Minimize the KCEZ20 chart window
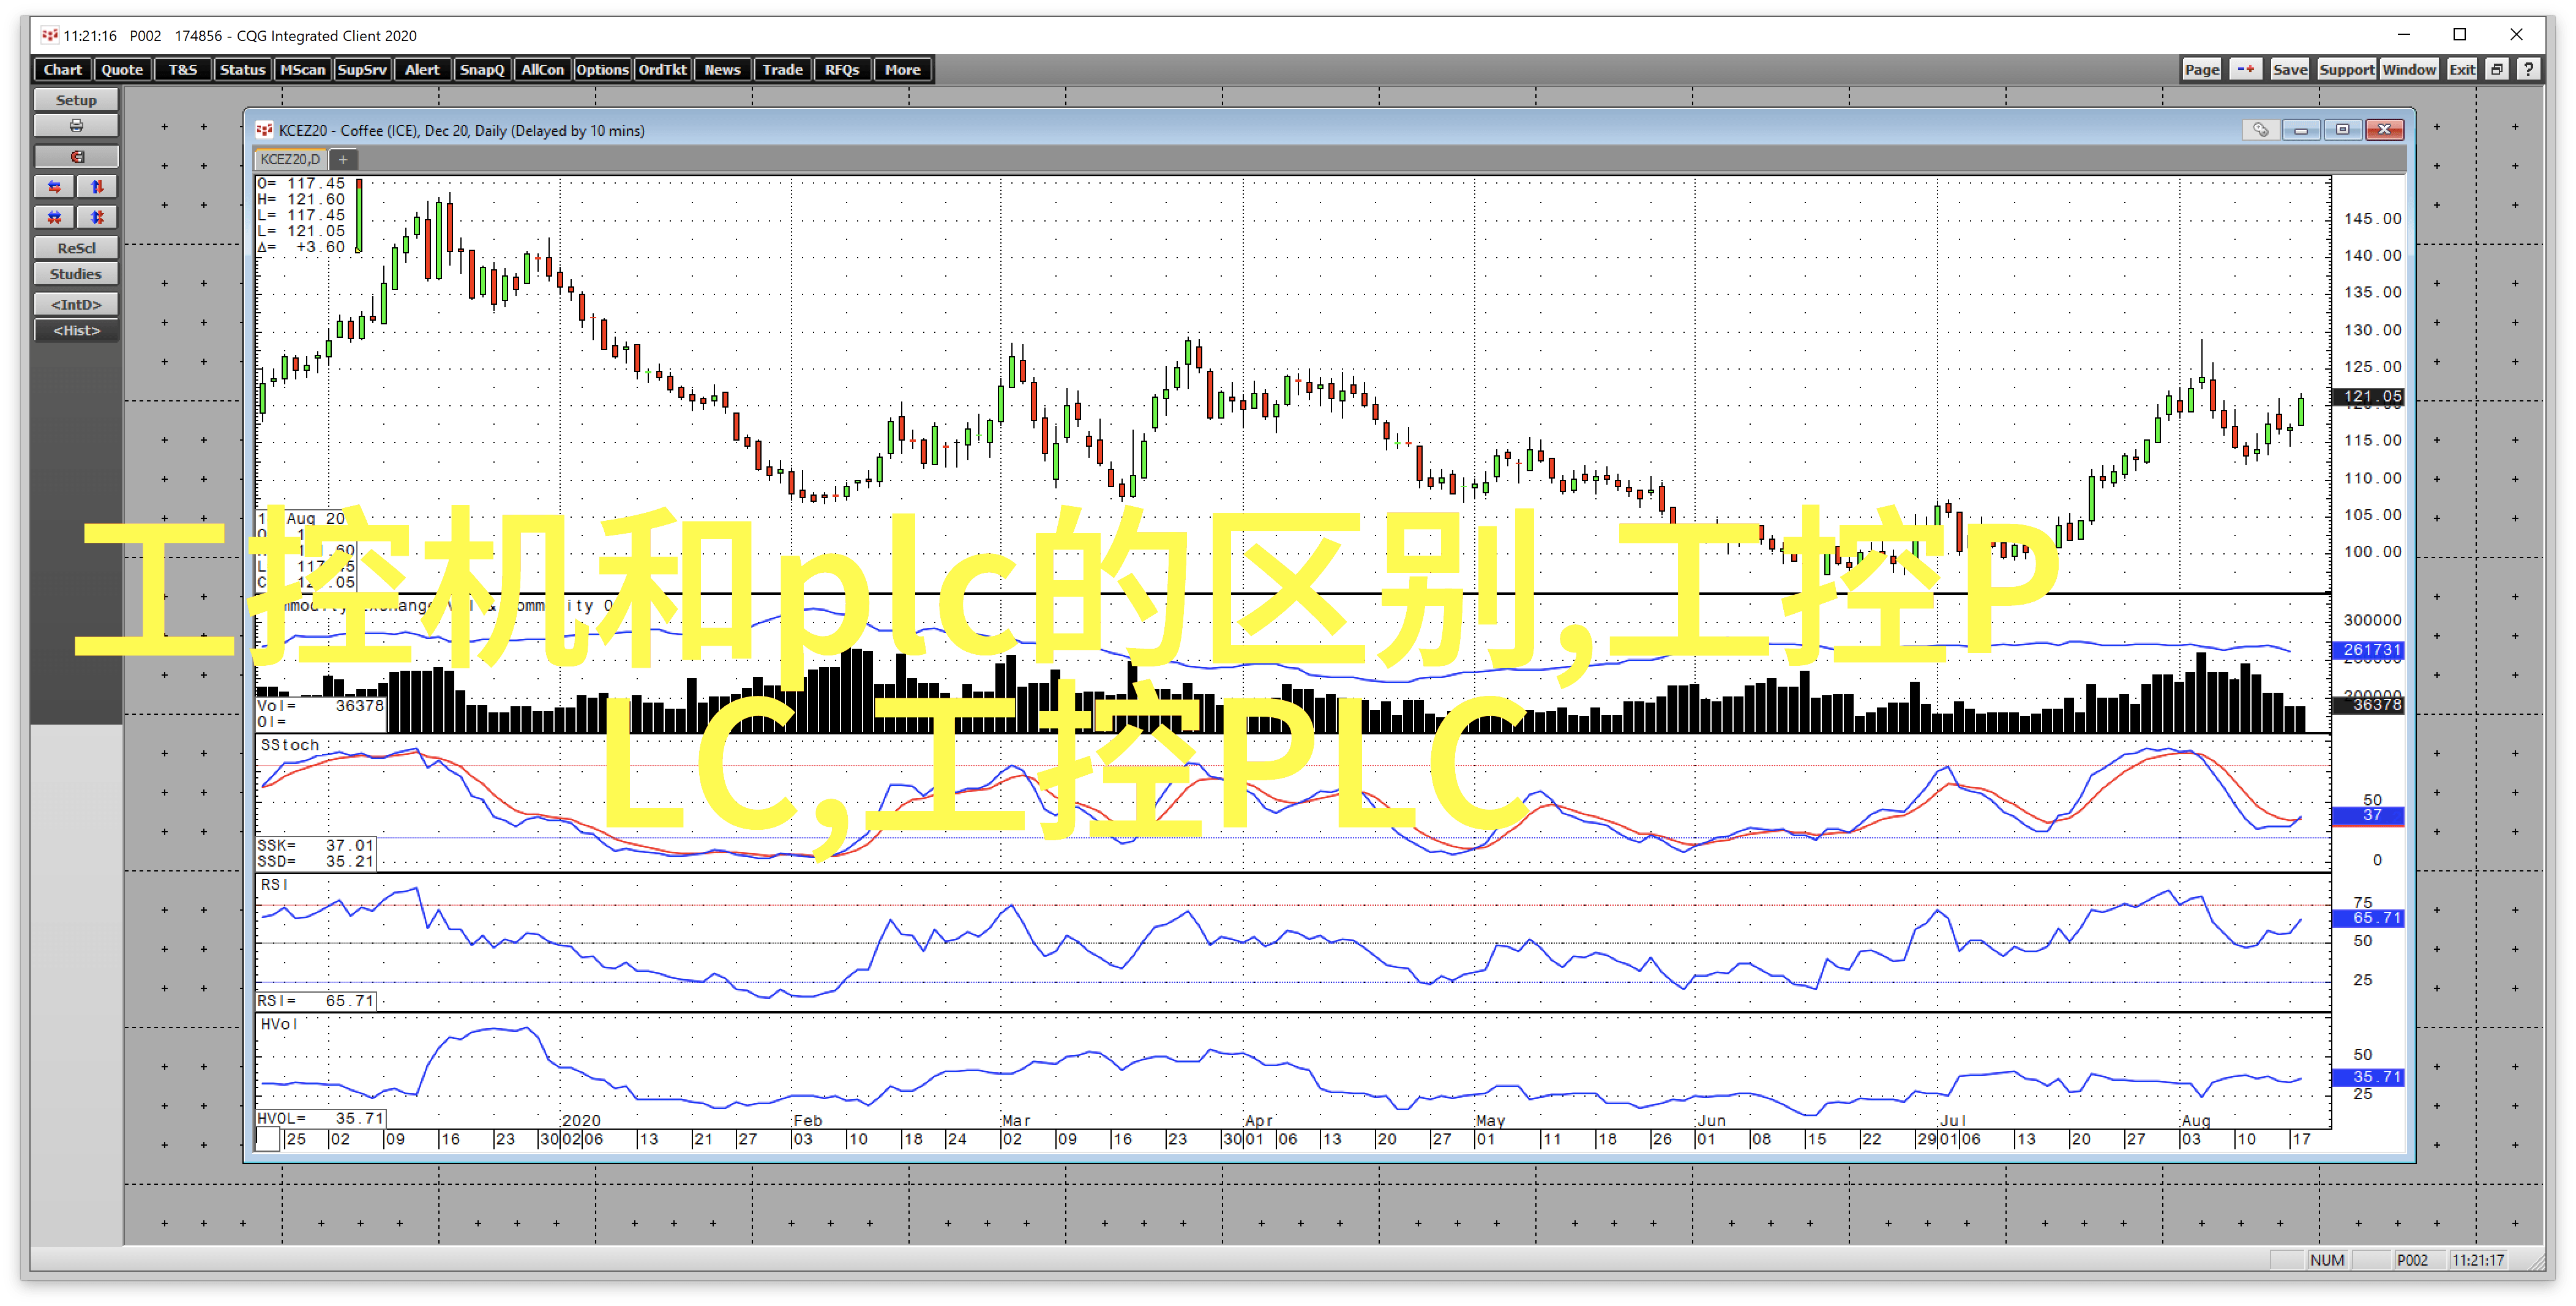The image size is (2576, 1306). [x=2300, y=130]
